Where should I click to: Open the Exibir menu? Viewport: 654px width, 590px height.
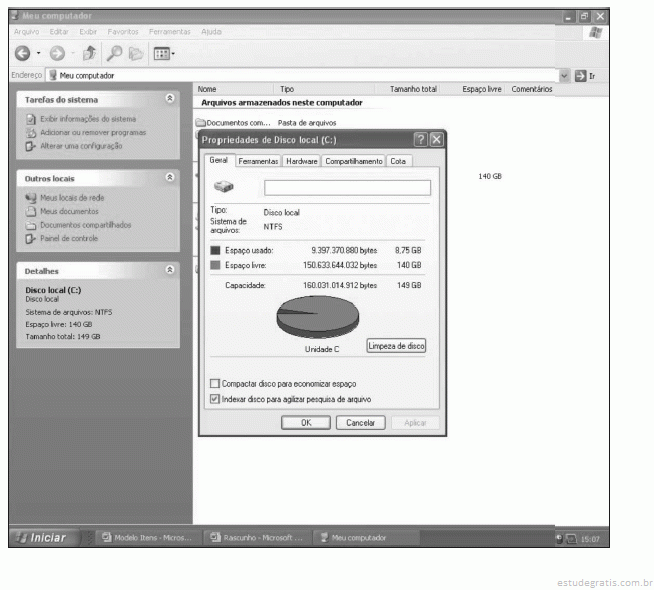coord(88,32)
